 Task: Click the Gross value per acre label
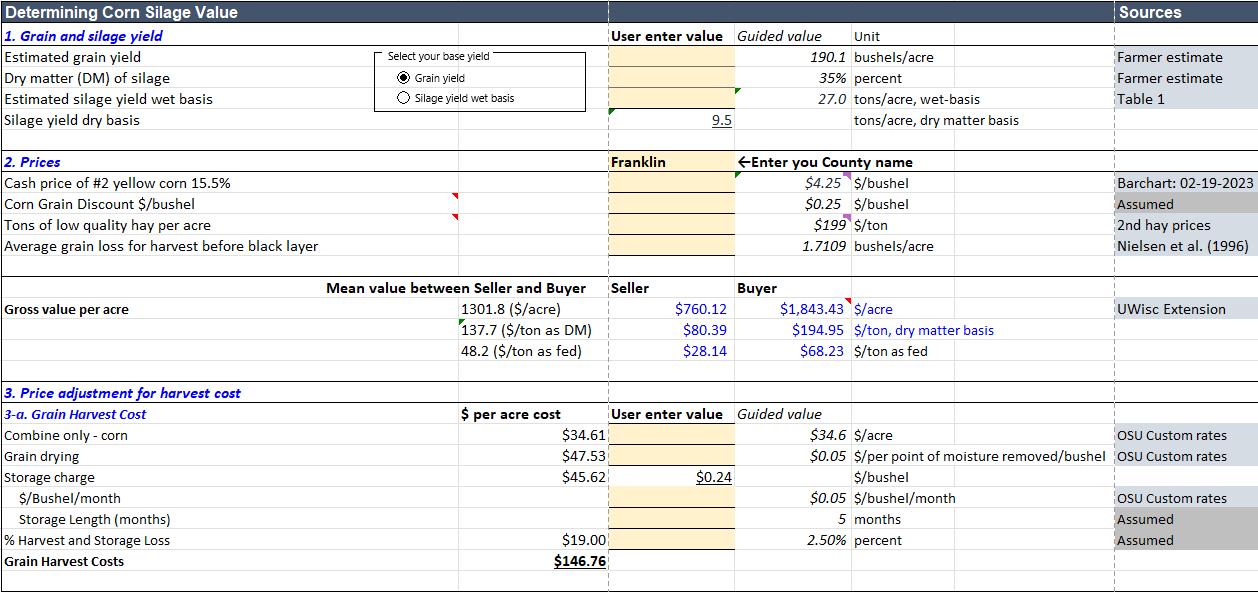pyautogui.click(x=66, y=309)
